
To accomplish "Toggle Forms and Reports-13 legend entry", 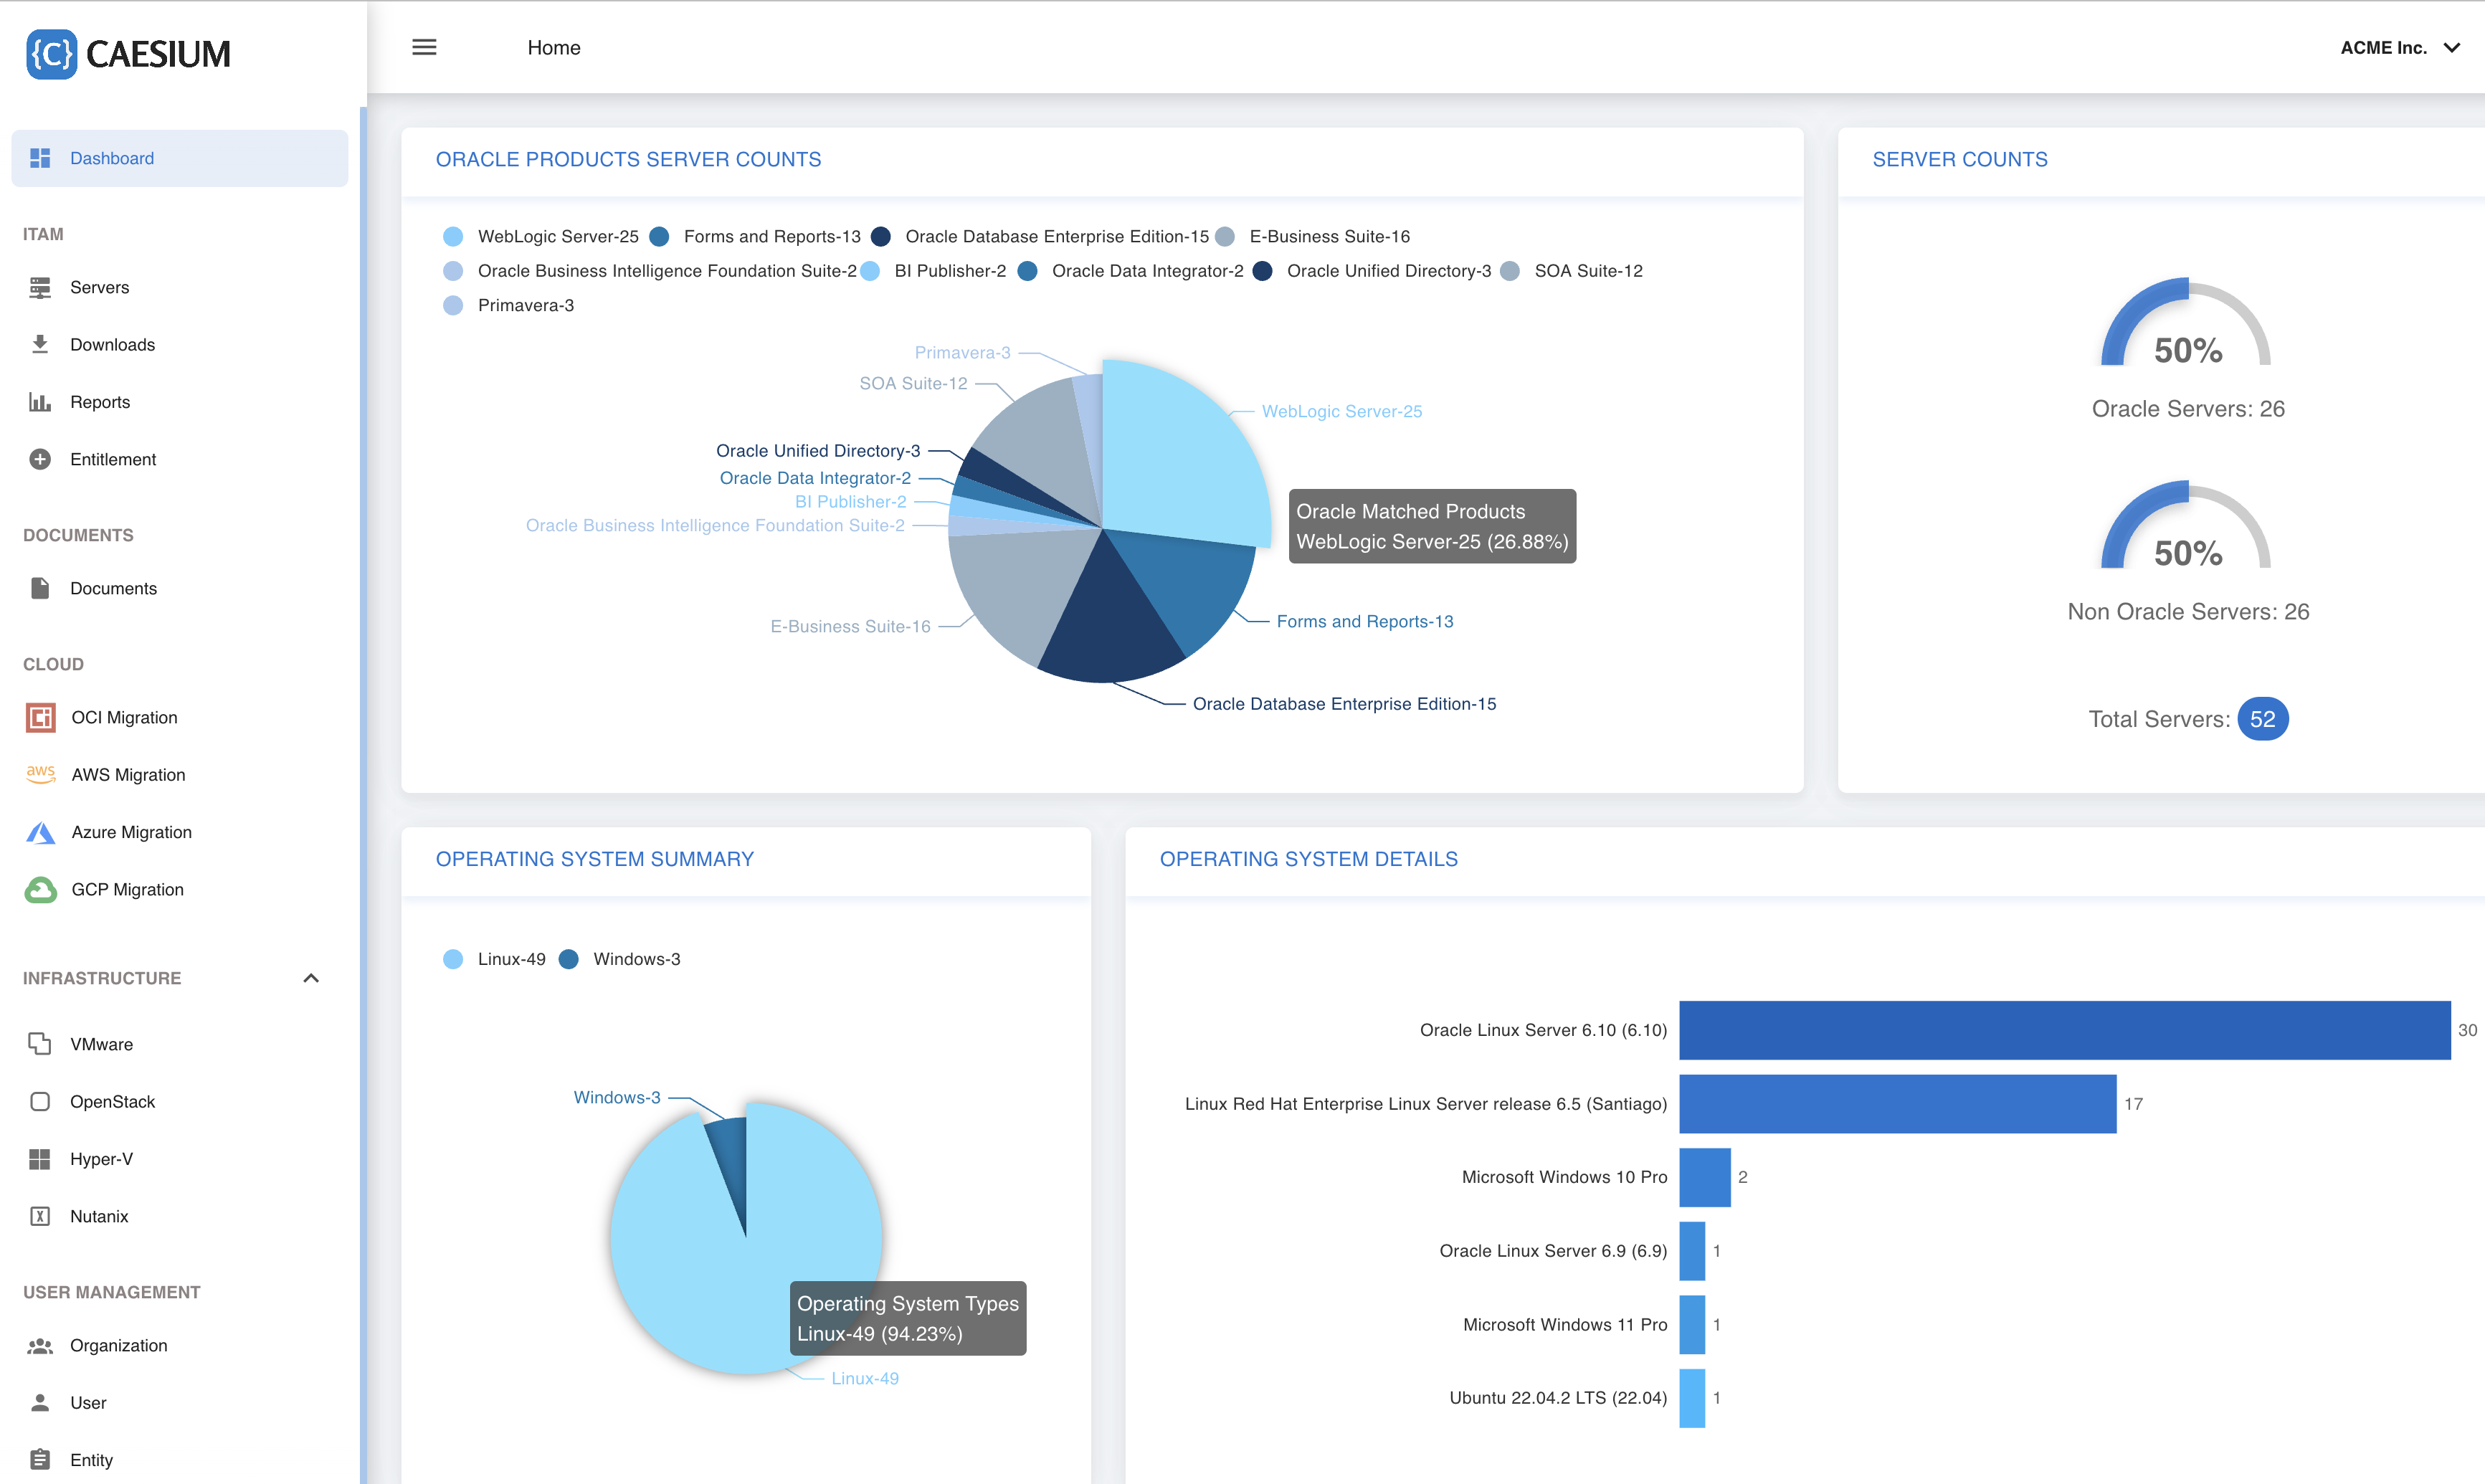I will 755,236.
